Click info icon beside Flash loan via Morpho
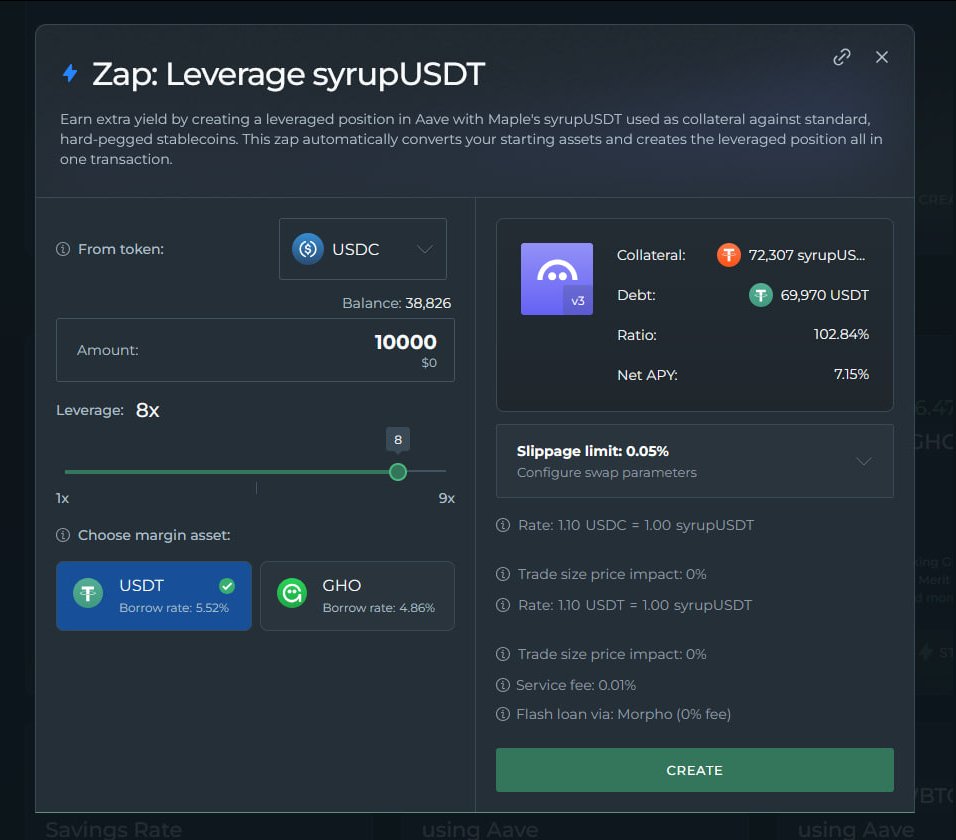Image resolution: width=956 pixels, height=840 pixels. (503, 714)
